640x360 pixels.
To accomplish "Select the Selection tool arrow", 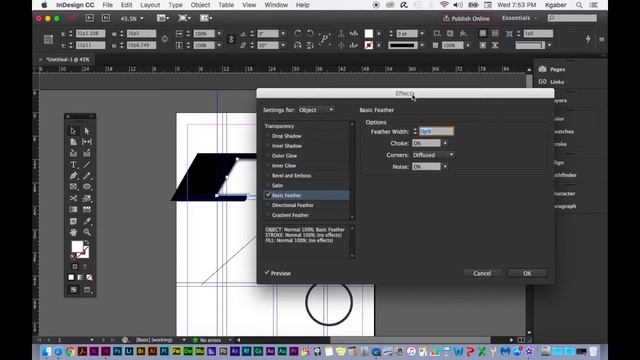I will pos(73,131).
